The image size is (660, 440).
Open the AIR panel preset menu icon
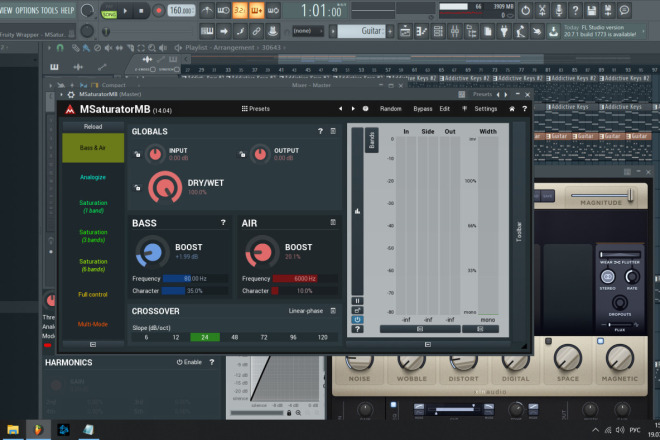click(333, 222)
